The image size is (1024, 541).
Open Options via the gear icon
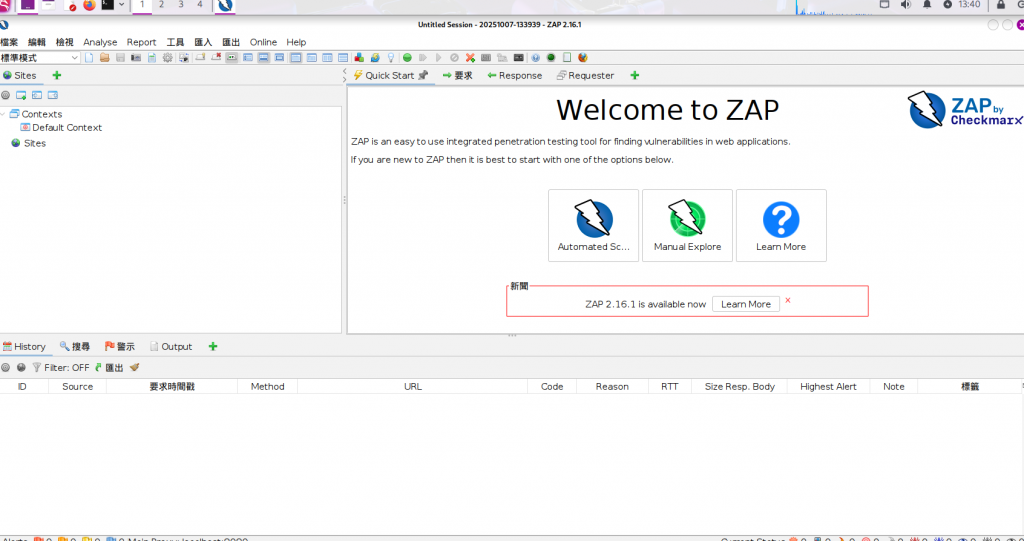(x=167, y=57)
